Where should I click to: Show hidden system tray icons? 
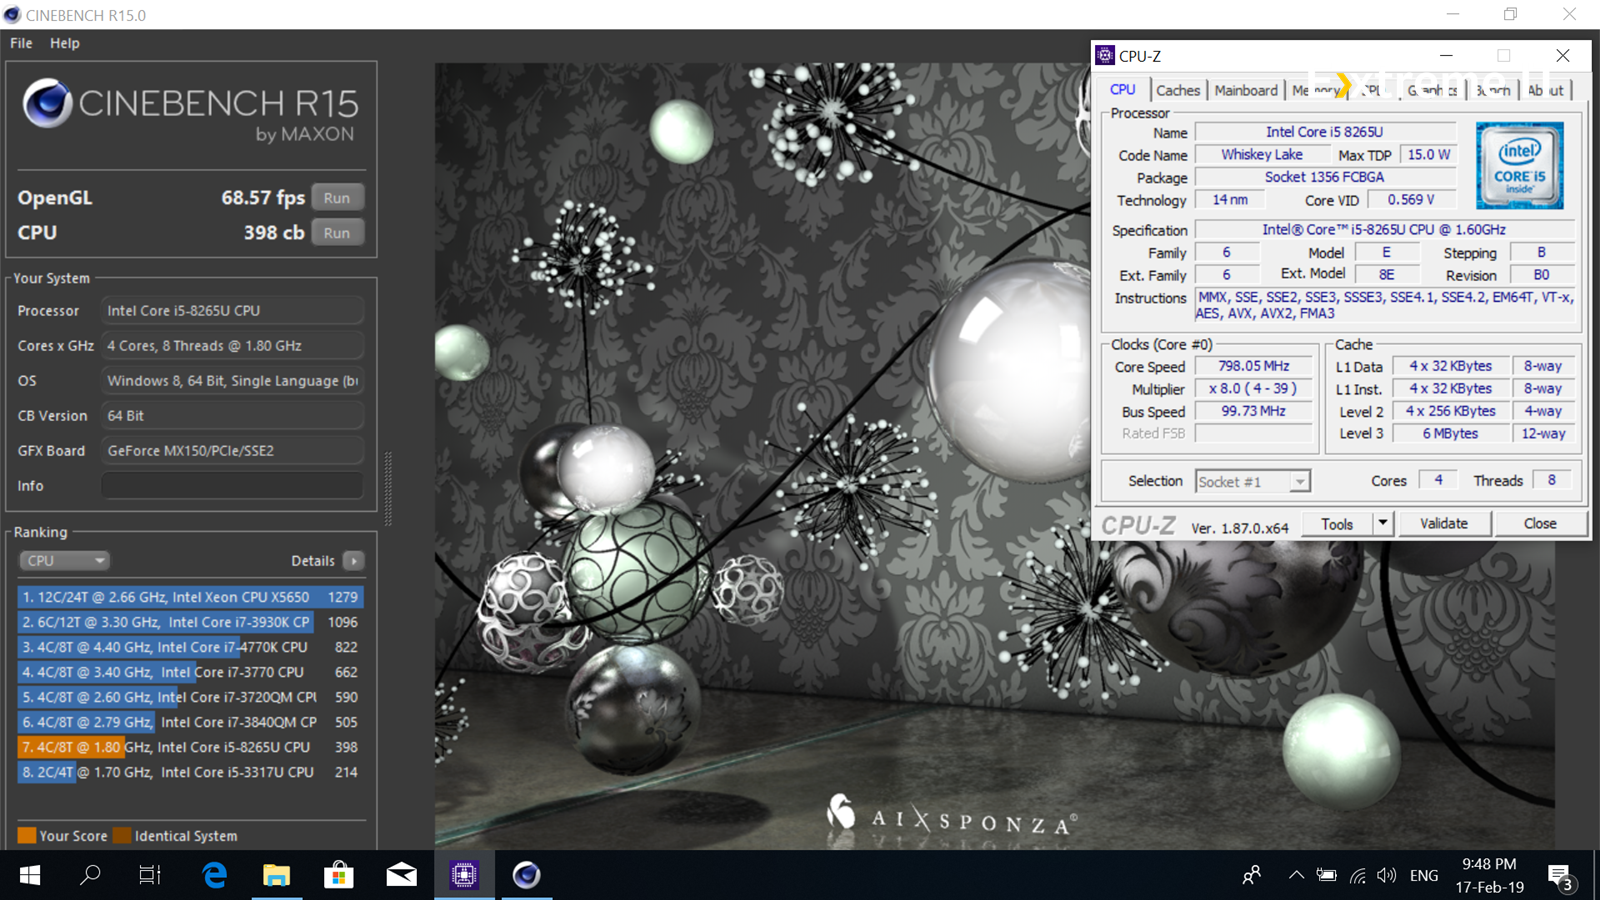pos(1296,876)
